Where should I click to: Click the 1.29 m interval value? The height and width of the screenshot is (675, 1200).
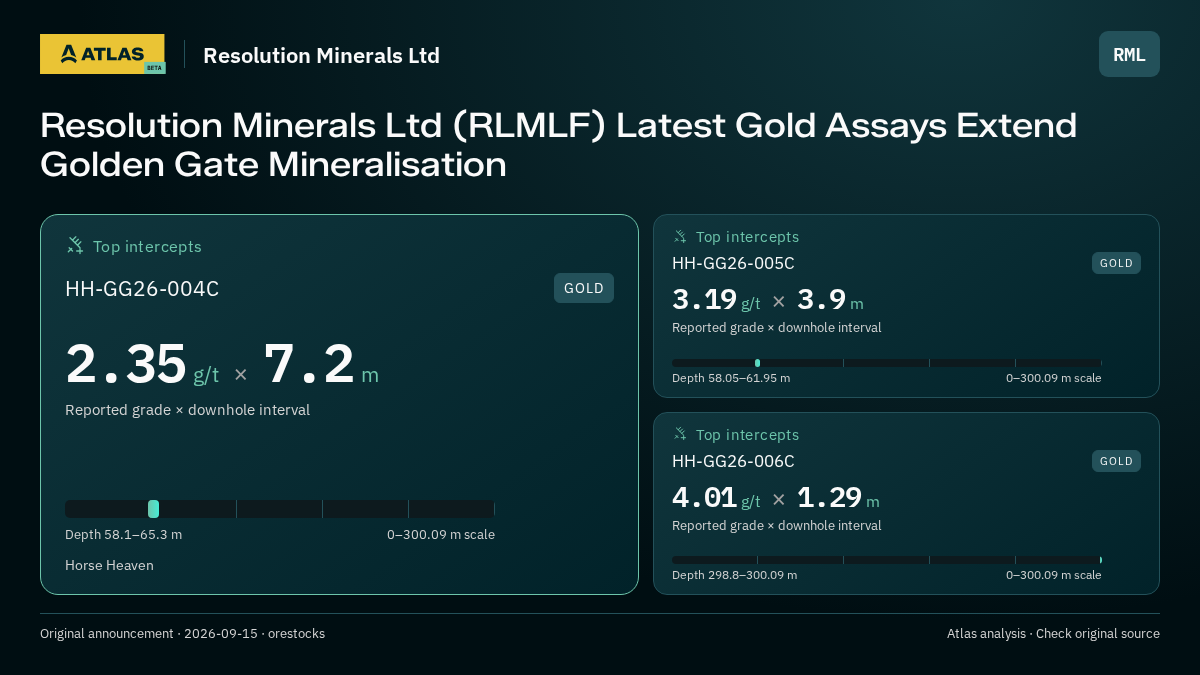pyautogui.click(x=838, y=498)
